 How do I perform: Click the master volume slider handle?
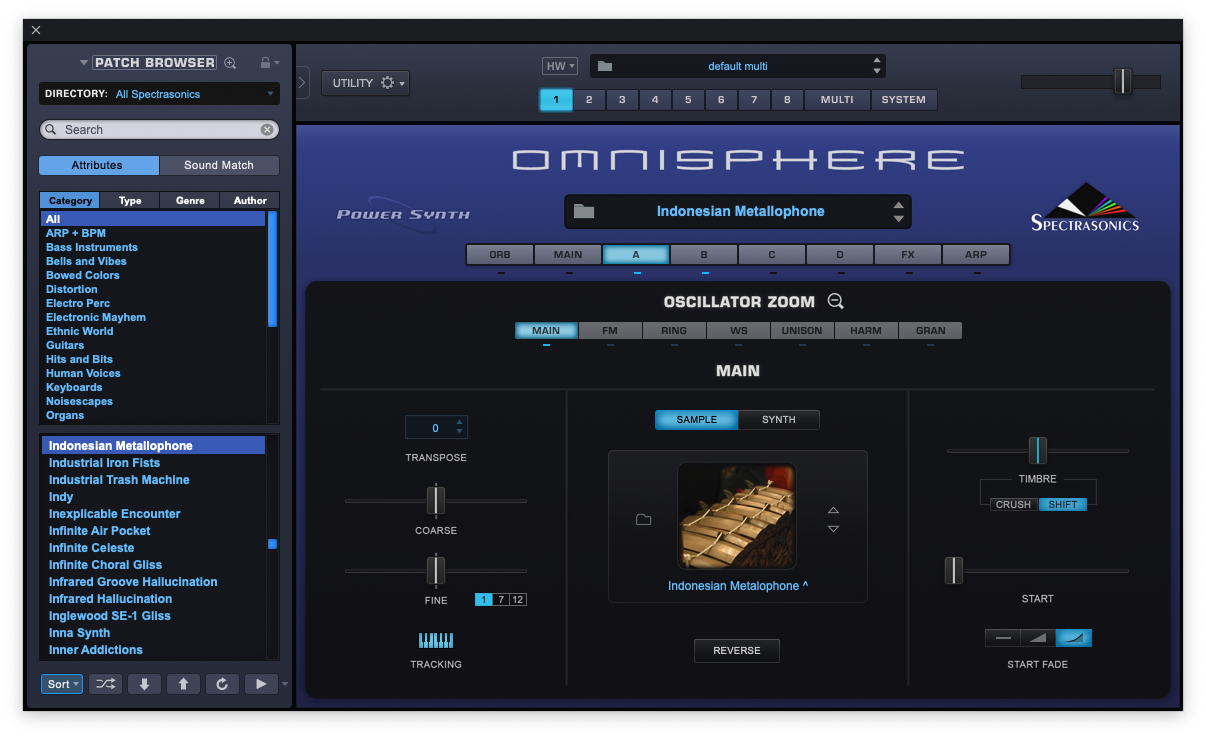[x=1123, y=82]
